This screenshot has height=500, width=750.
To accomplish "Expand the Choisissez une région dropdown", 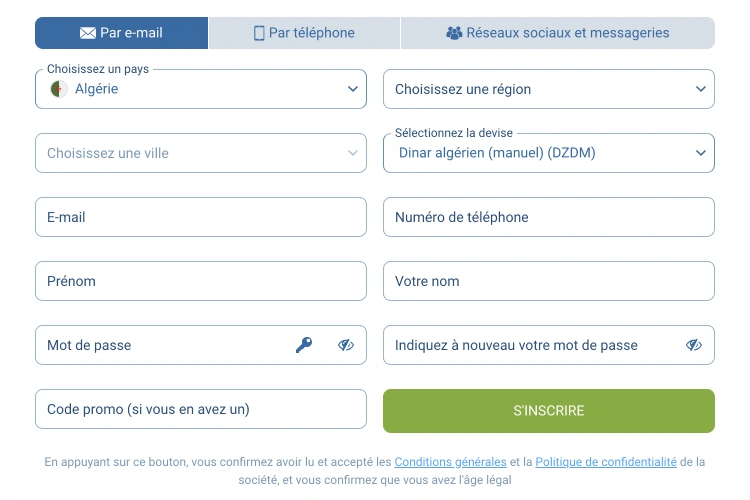I will pos(548,89).
